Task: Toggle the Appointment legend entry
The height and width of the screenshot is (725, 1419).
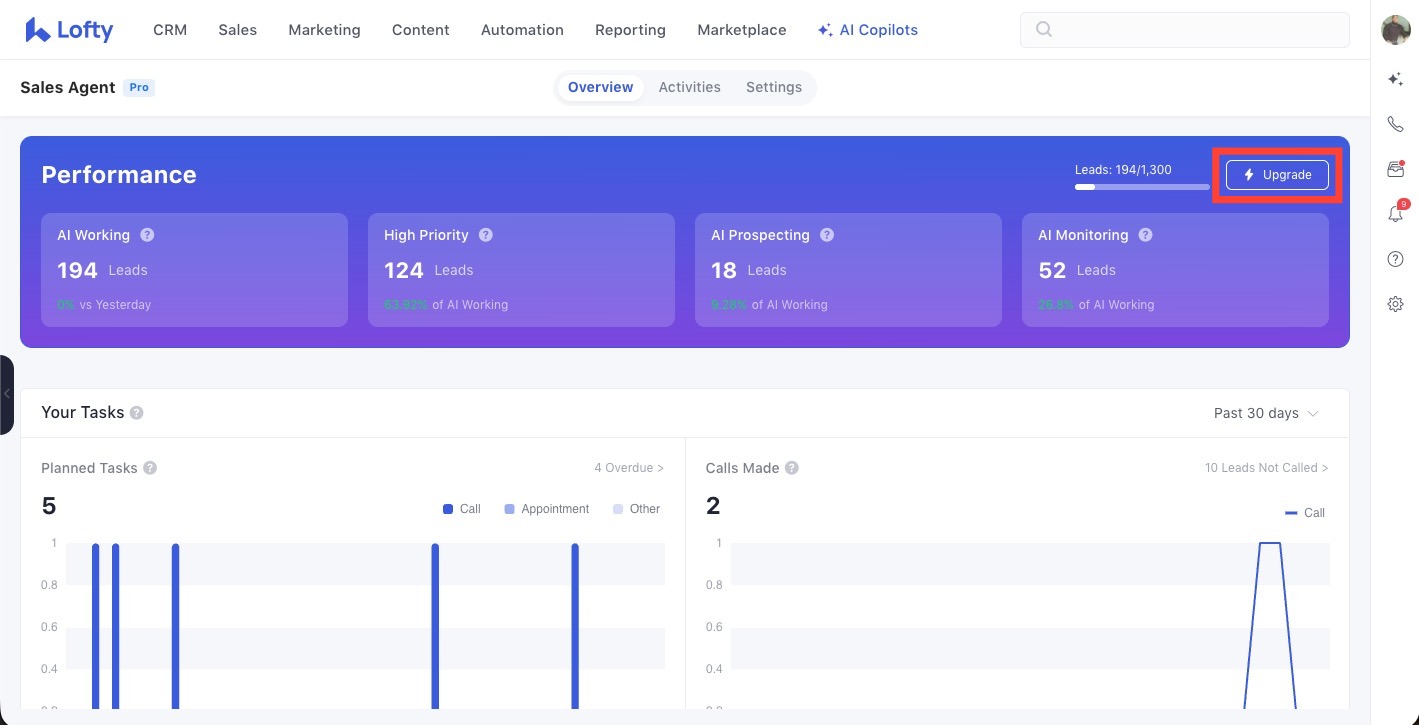Action: tap(546, 509)
